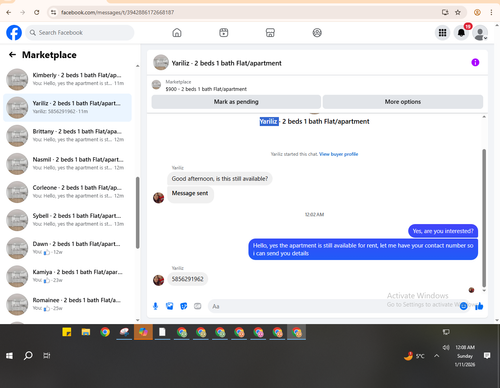This screenshot has width=500, height=388.
Task: Go to the Facebook Home icon
Action: (x=177, y=33)
